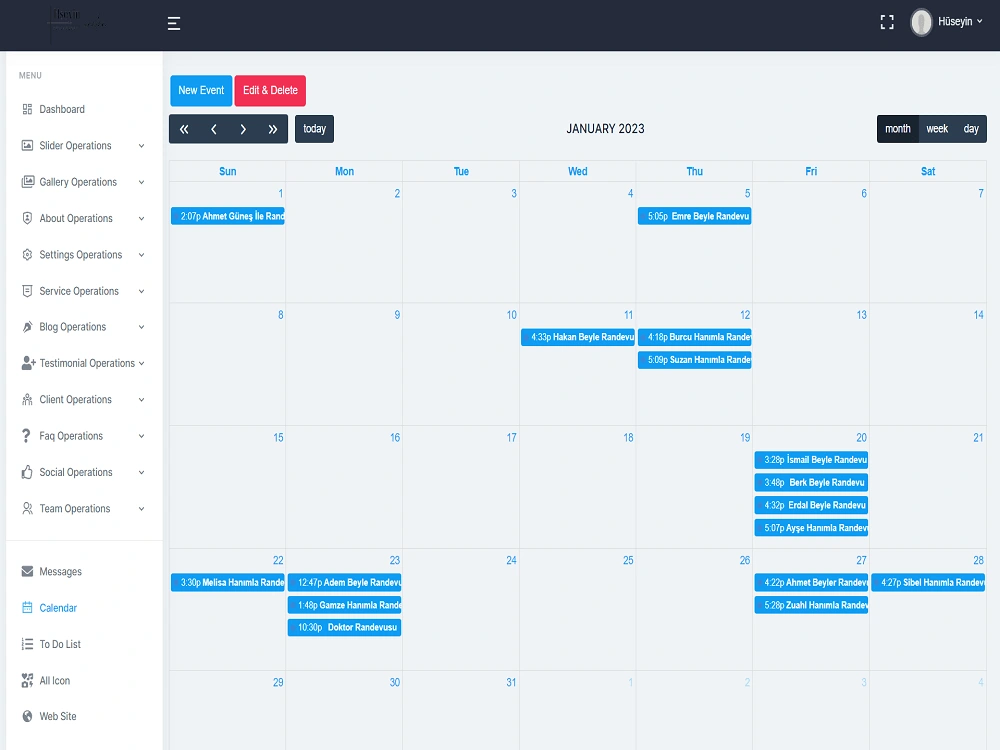The height and width of the screenshot is (750, 1000).
Task: Click the New Event button
Action: [x=201, y=91]
